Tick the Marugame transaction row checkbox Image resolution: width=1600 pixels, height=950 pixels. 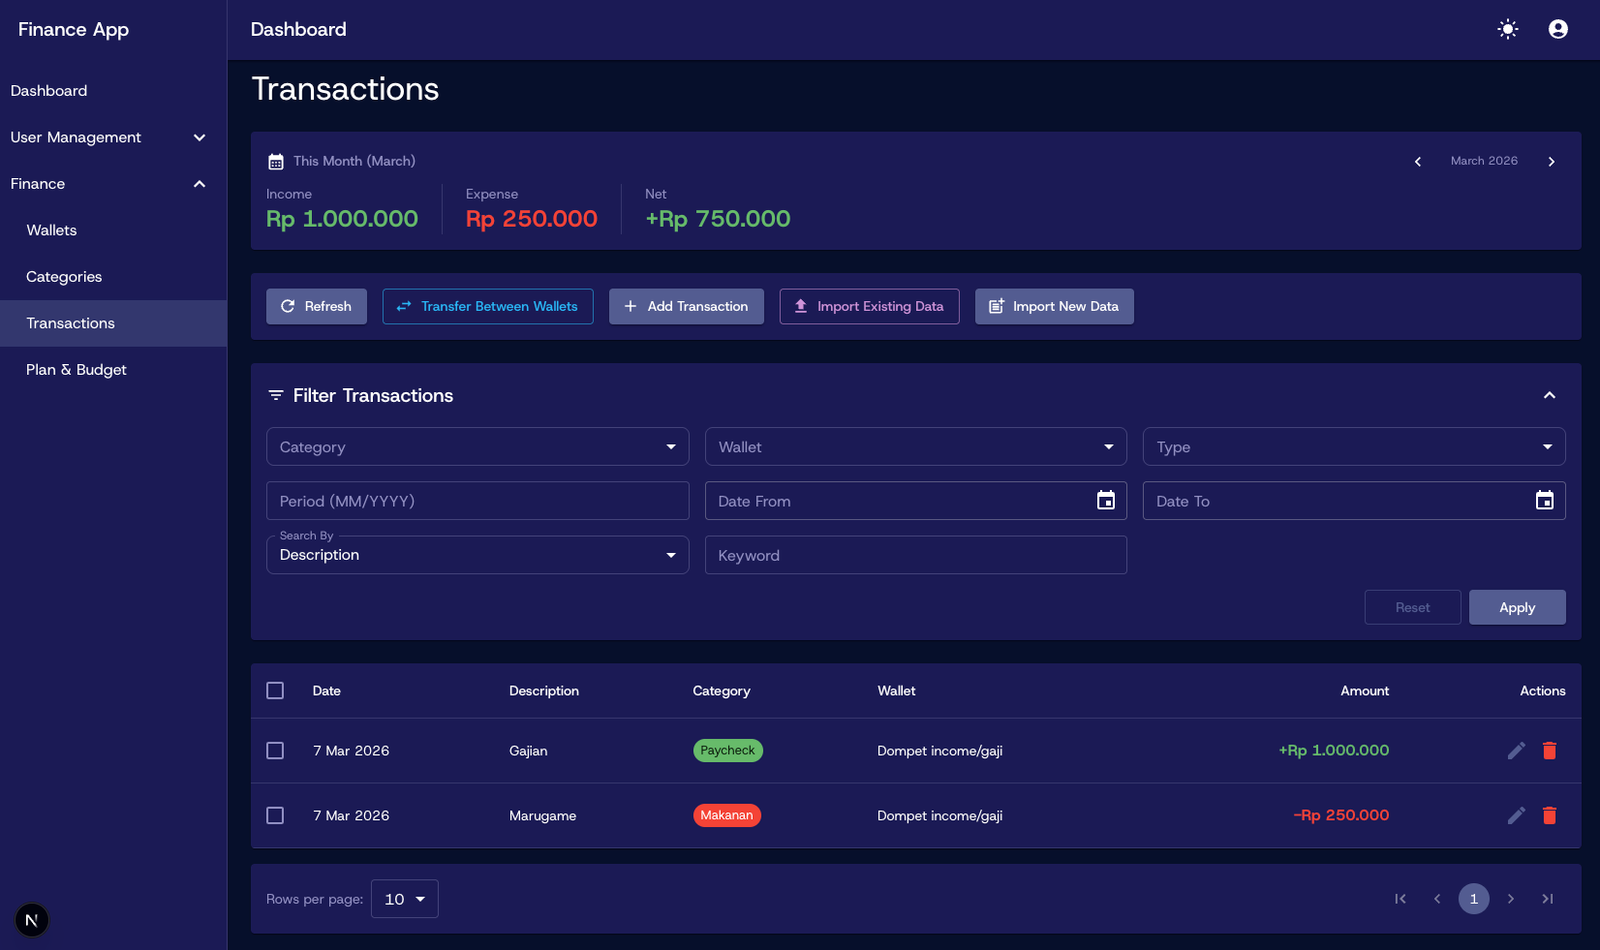coord(275,815)
